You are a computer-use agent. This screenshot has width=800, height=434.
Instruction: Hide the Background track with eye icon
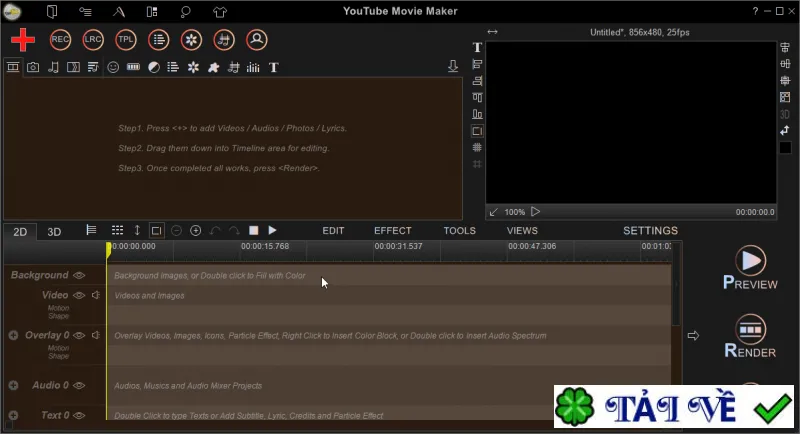click(x=79, y=275)
